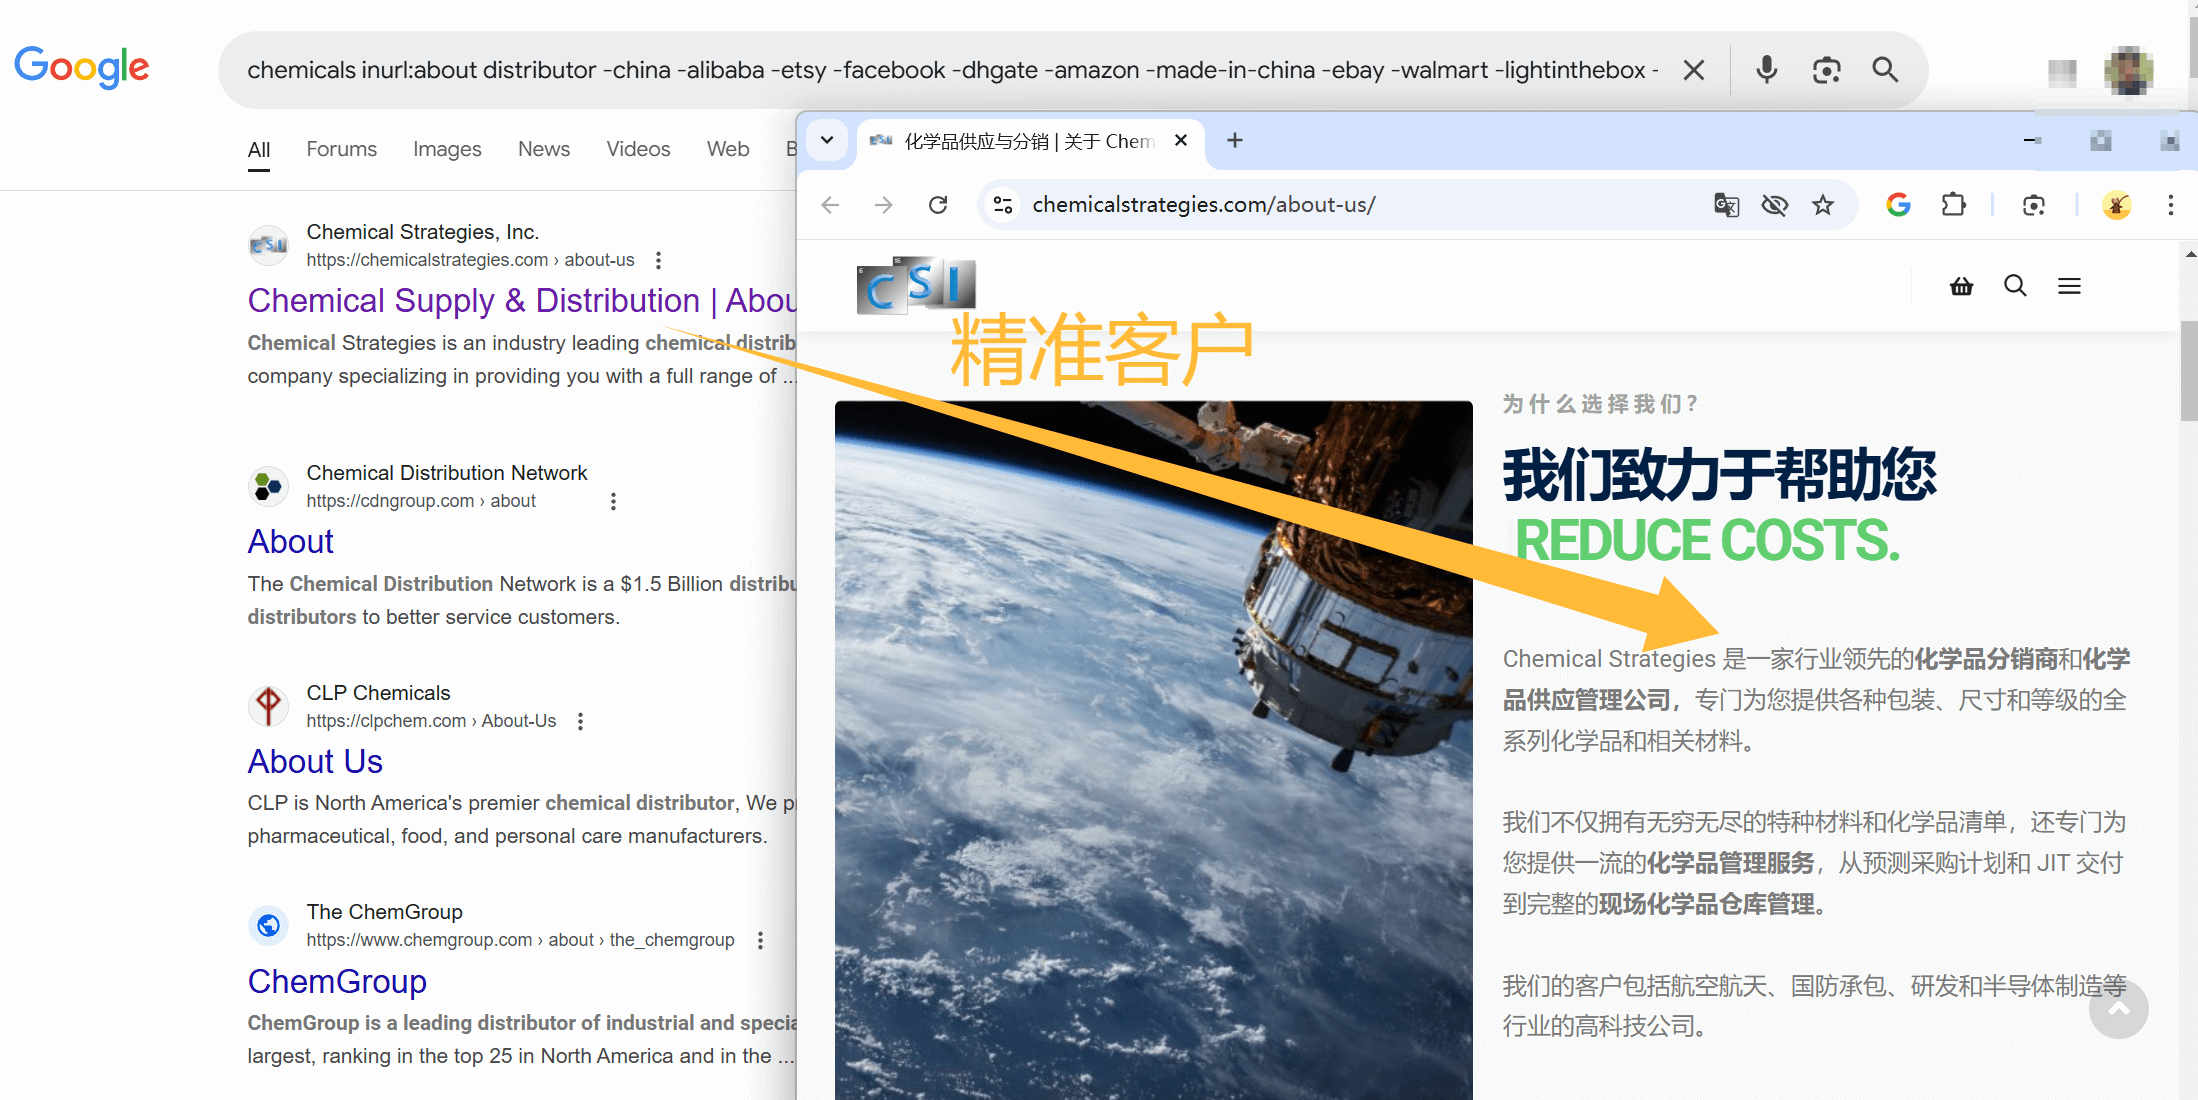Viewport: 2198px width, 1100px height.
Task: Click the Google search magnifier button
Action: (1885, 69)
